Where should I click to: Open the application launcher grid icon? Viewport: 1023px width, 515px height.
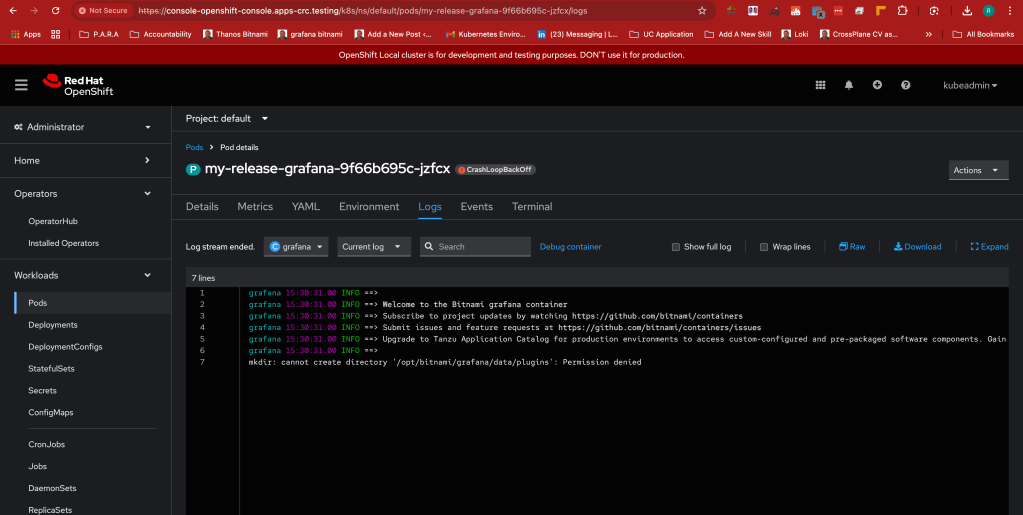(821, 85)
